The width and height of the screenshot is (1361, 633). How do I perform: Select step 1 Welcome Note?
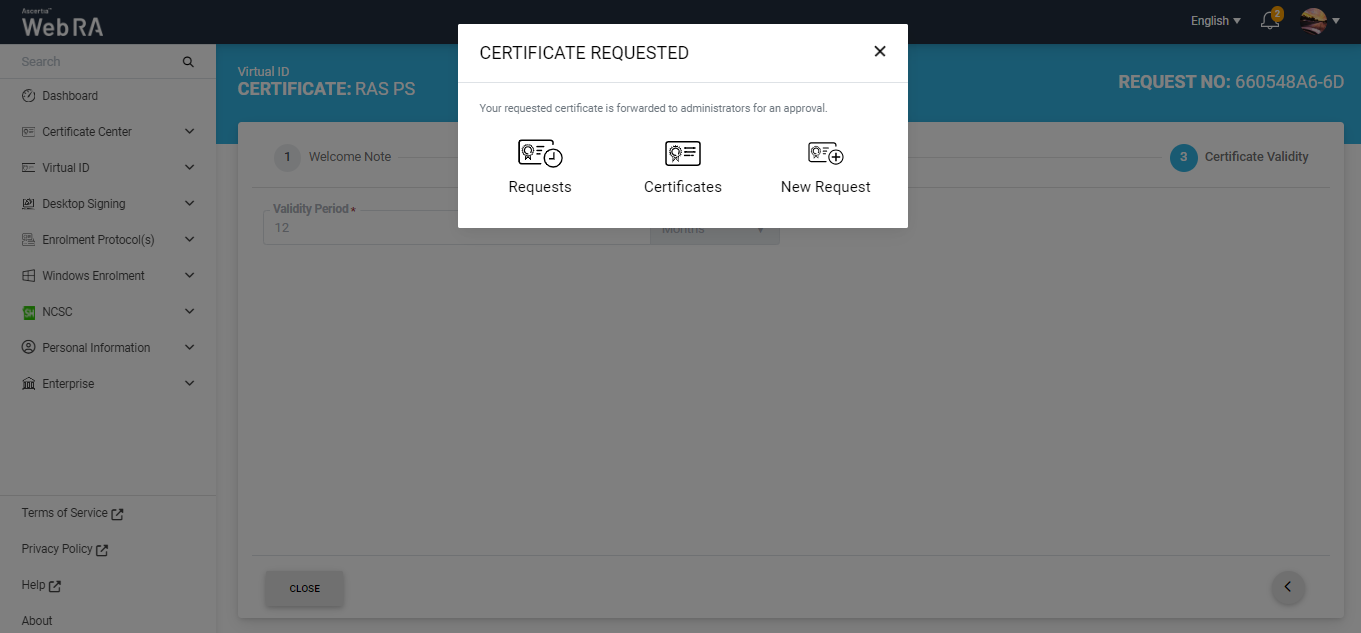(x=333, y=157)
